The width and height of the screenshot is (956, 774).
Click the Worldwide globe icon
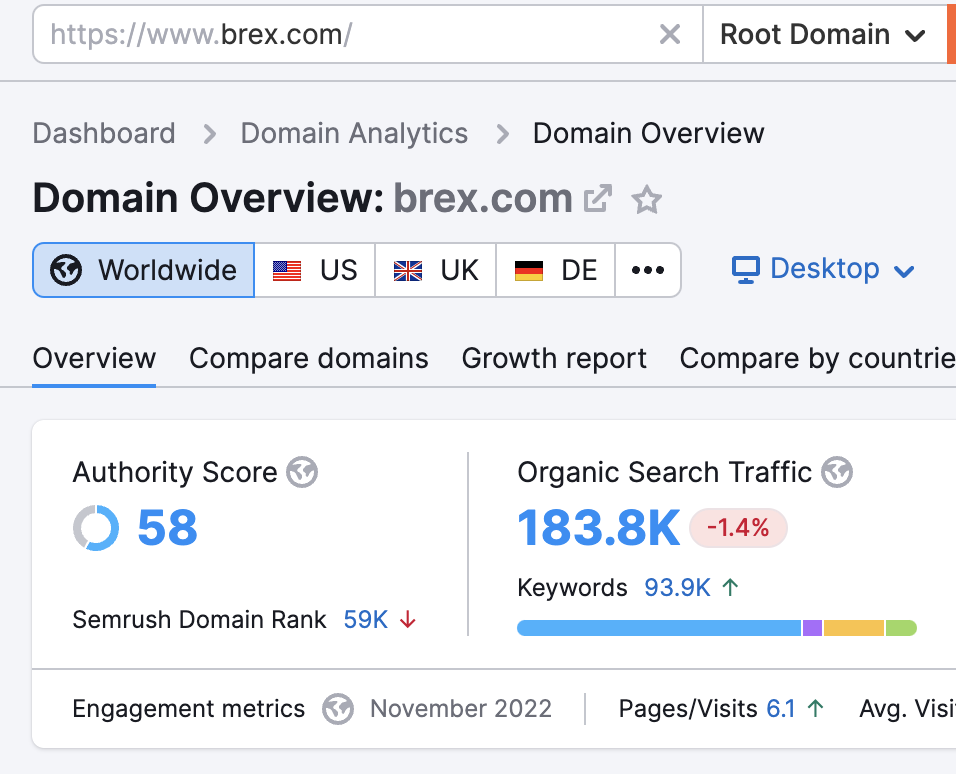pos(66,270)
